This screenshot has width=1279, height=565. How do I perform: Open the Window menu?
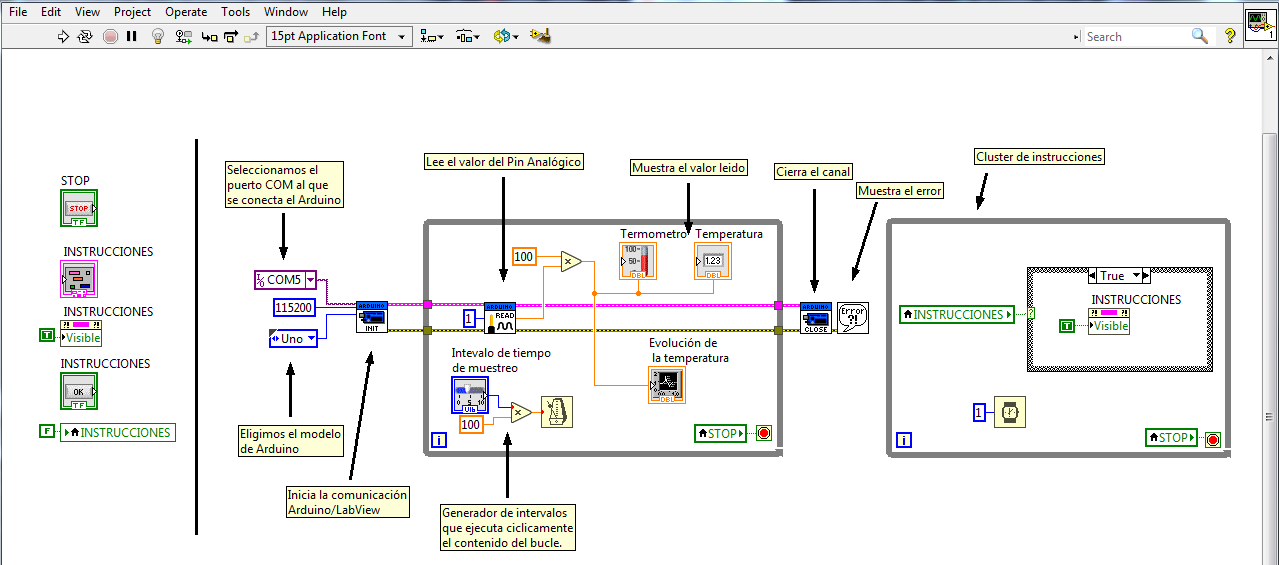[x=286, y=12]
